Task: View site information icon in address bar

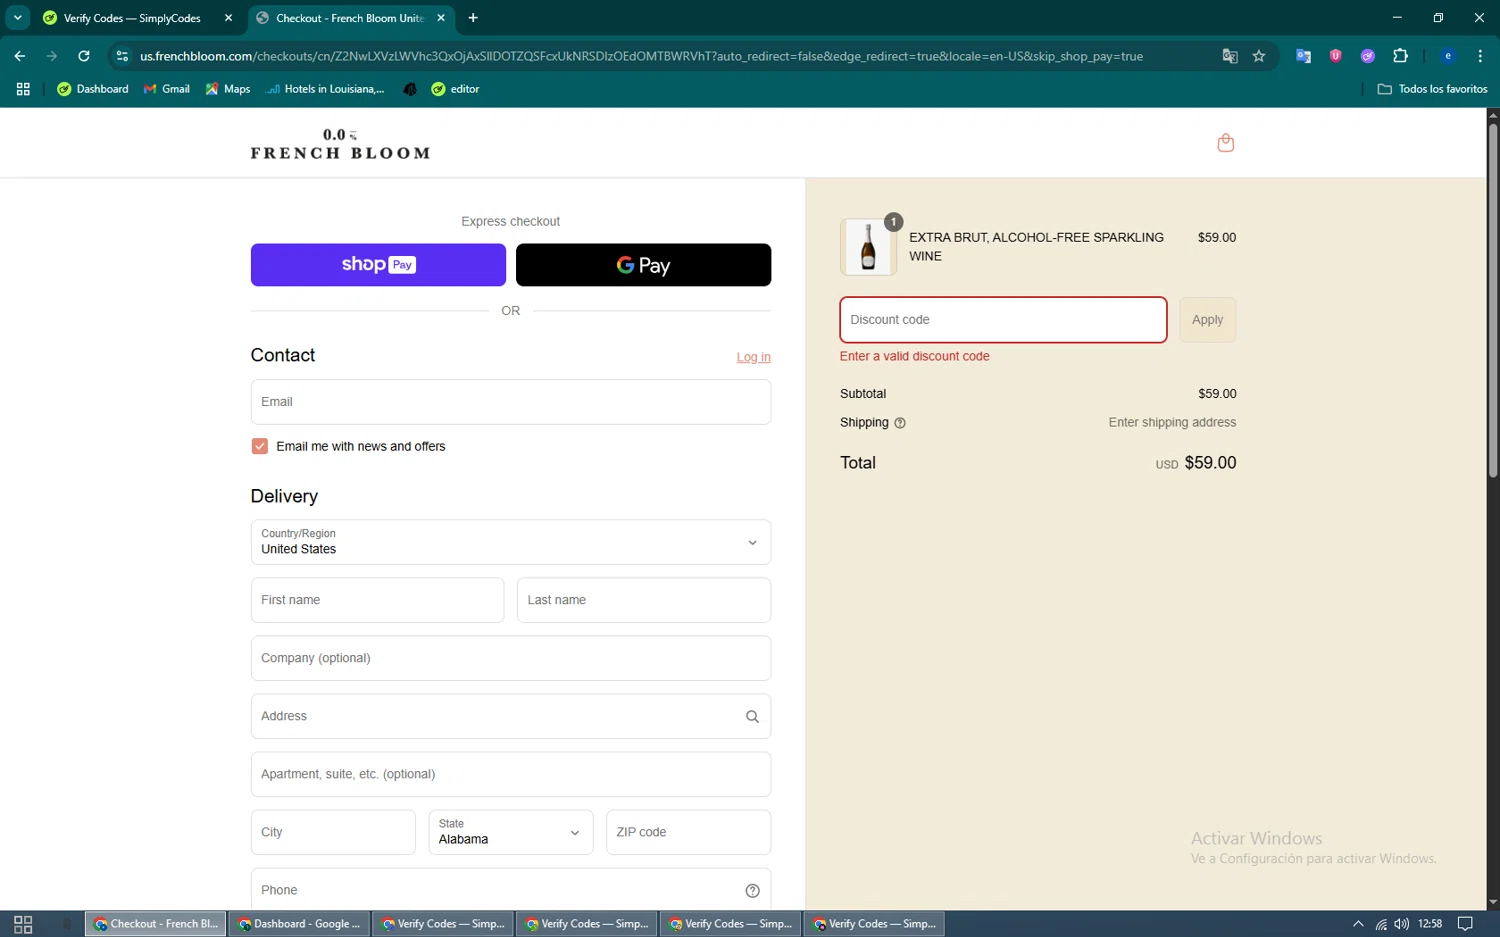Action: (122, 56)
